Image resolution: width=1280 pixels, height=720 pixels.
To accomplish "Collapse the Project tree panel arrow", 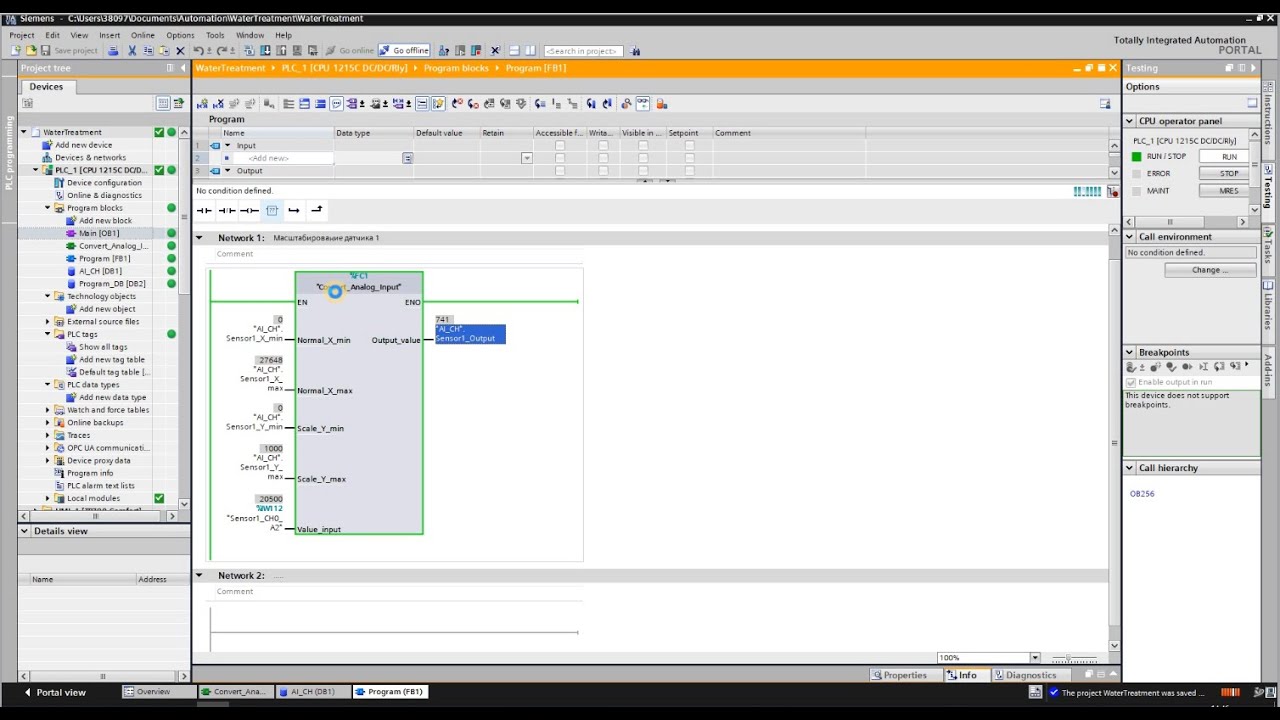I will 183,68.
